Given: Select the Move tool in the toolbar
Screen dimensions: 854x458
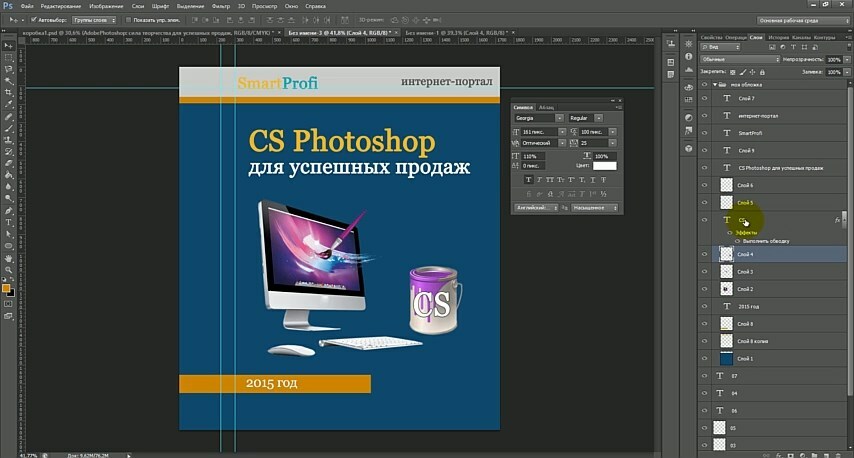Looking at the screenshot, I should (7, 44).
